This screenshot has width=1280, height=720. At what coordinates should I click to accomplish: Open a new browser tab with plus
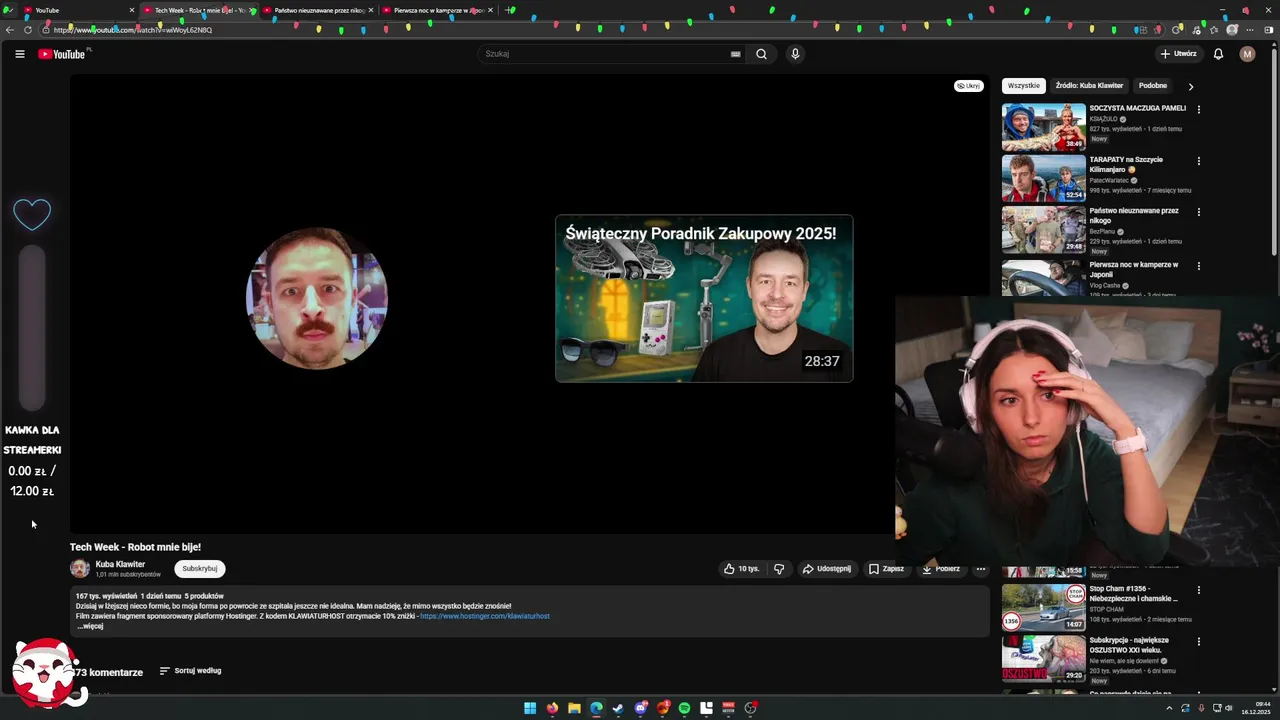tap(510, 10)
